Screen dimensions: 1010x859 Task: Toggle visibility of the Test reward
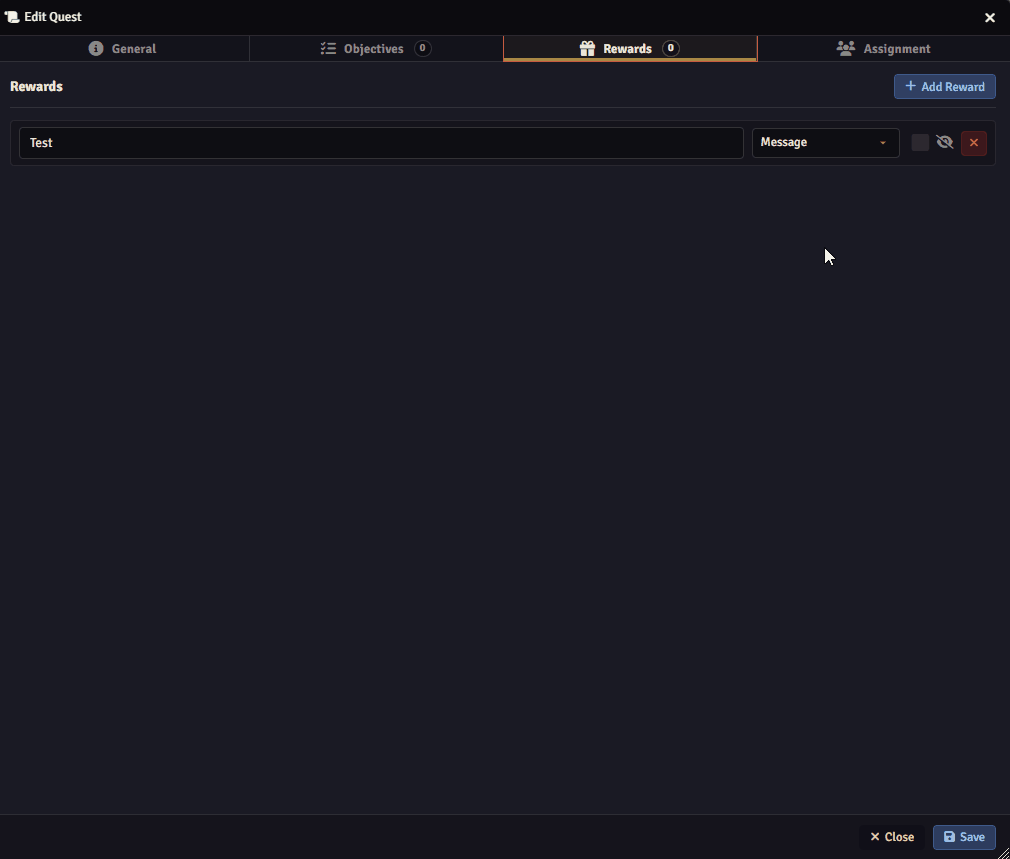(x=944, y=142)
